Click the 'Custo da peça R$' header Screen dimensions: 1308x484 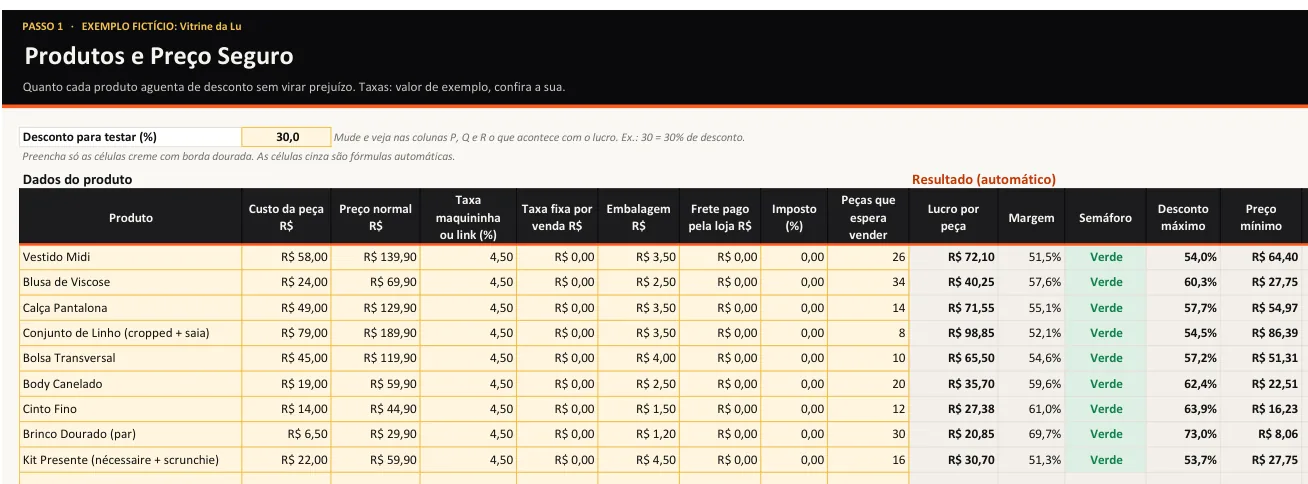pyautogui.click(x=287, y=217)
